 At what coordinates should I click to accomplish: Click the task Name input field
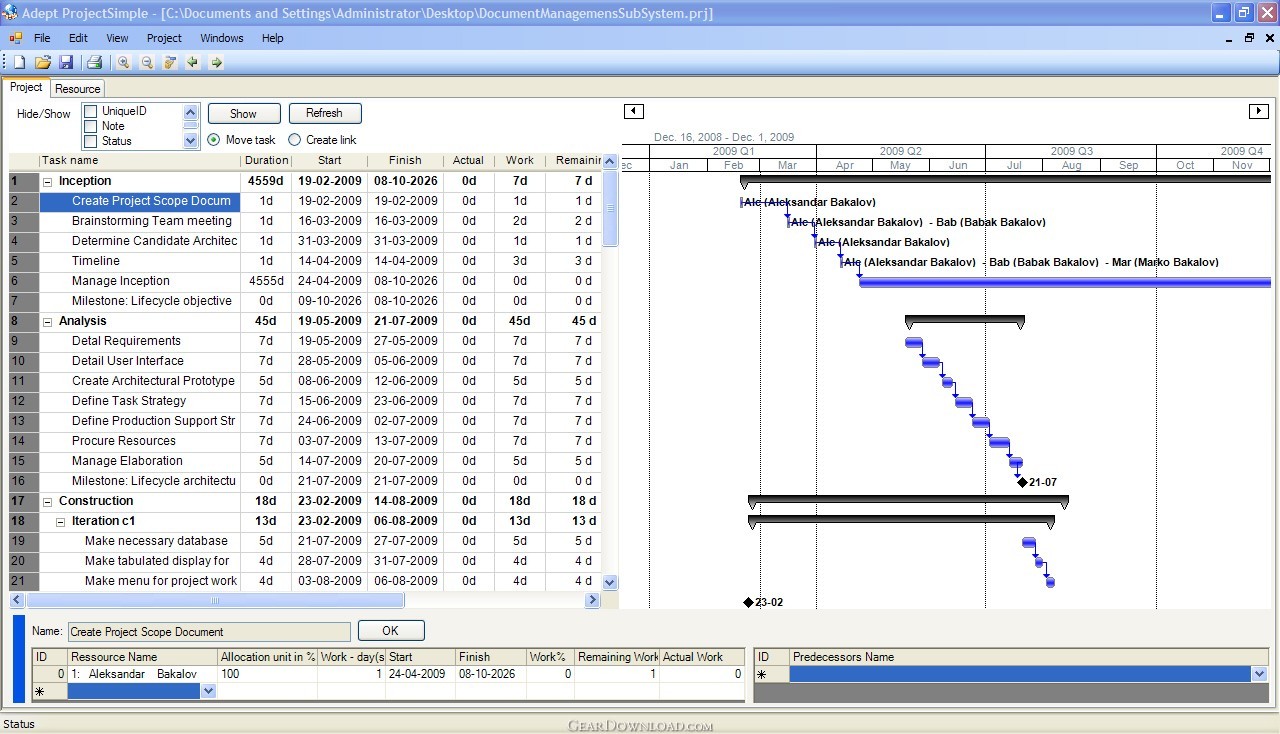tap(209, 632)
